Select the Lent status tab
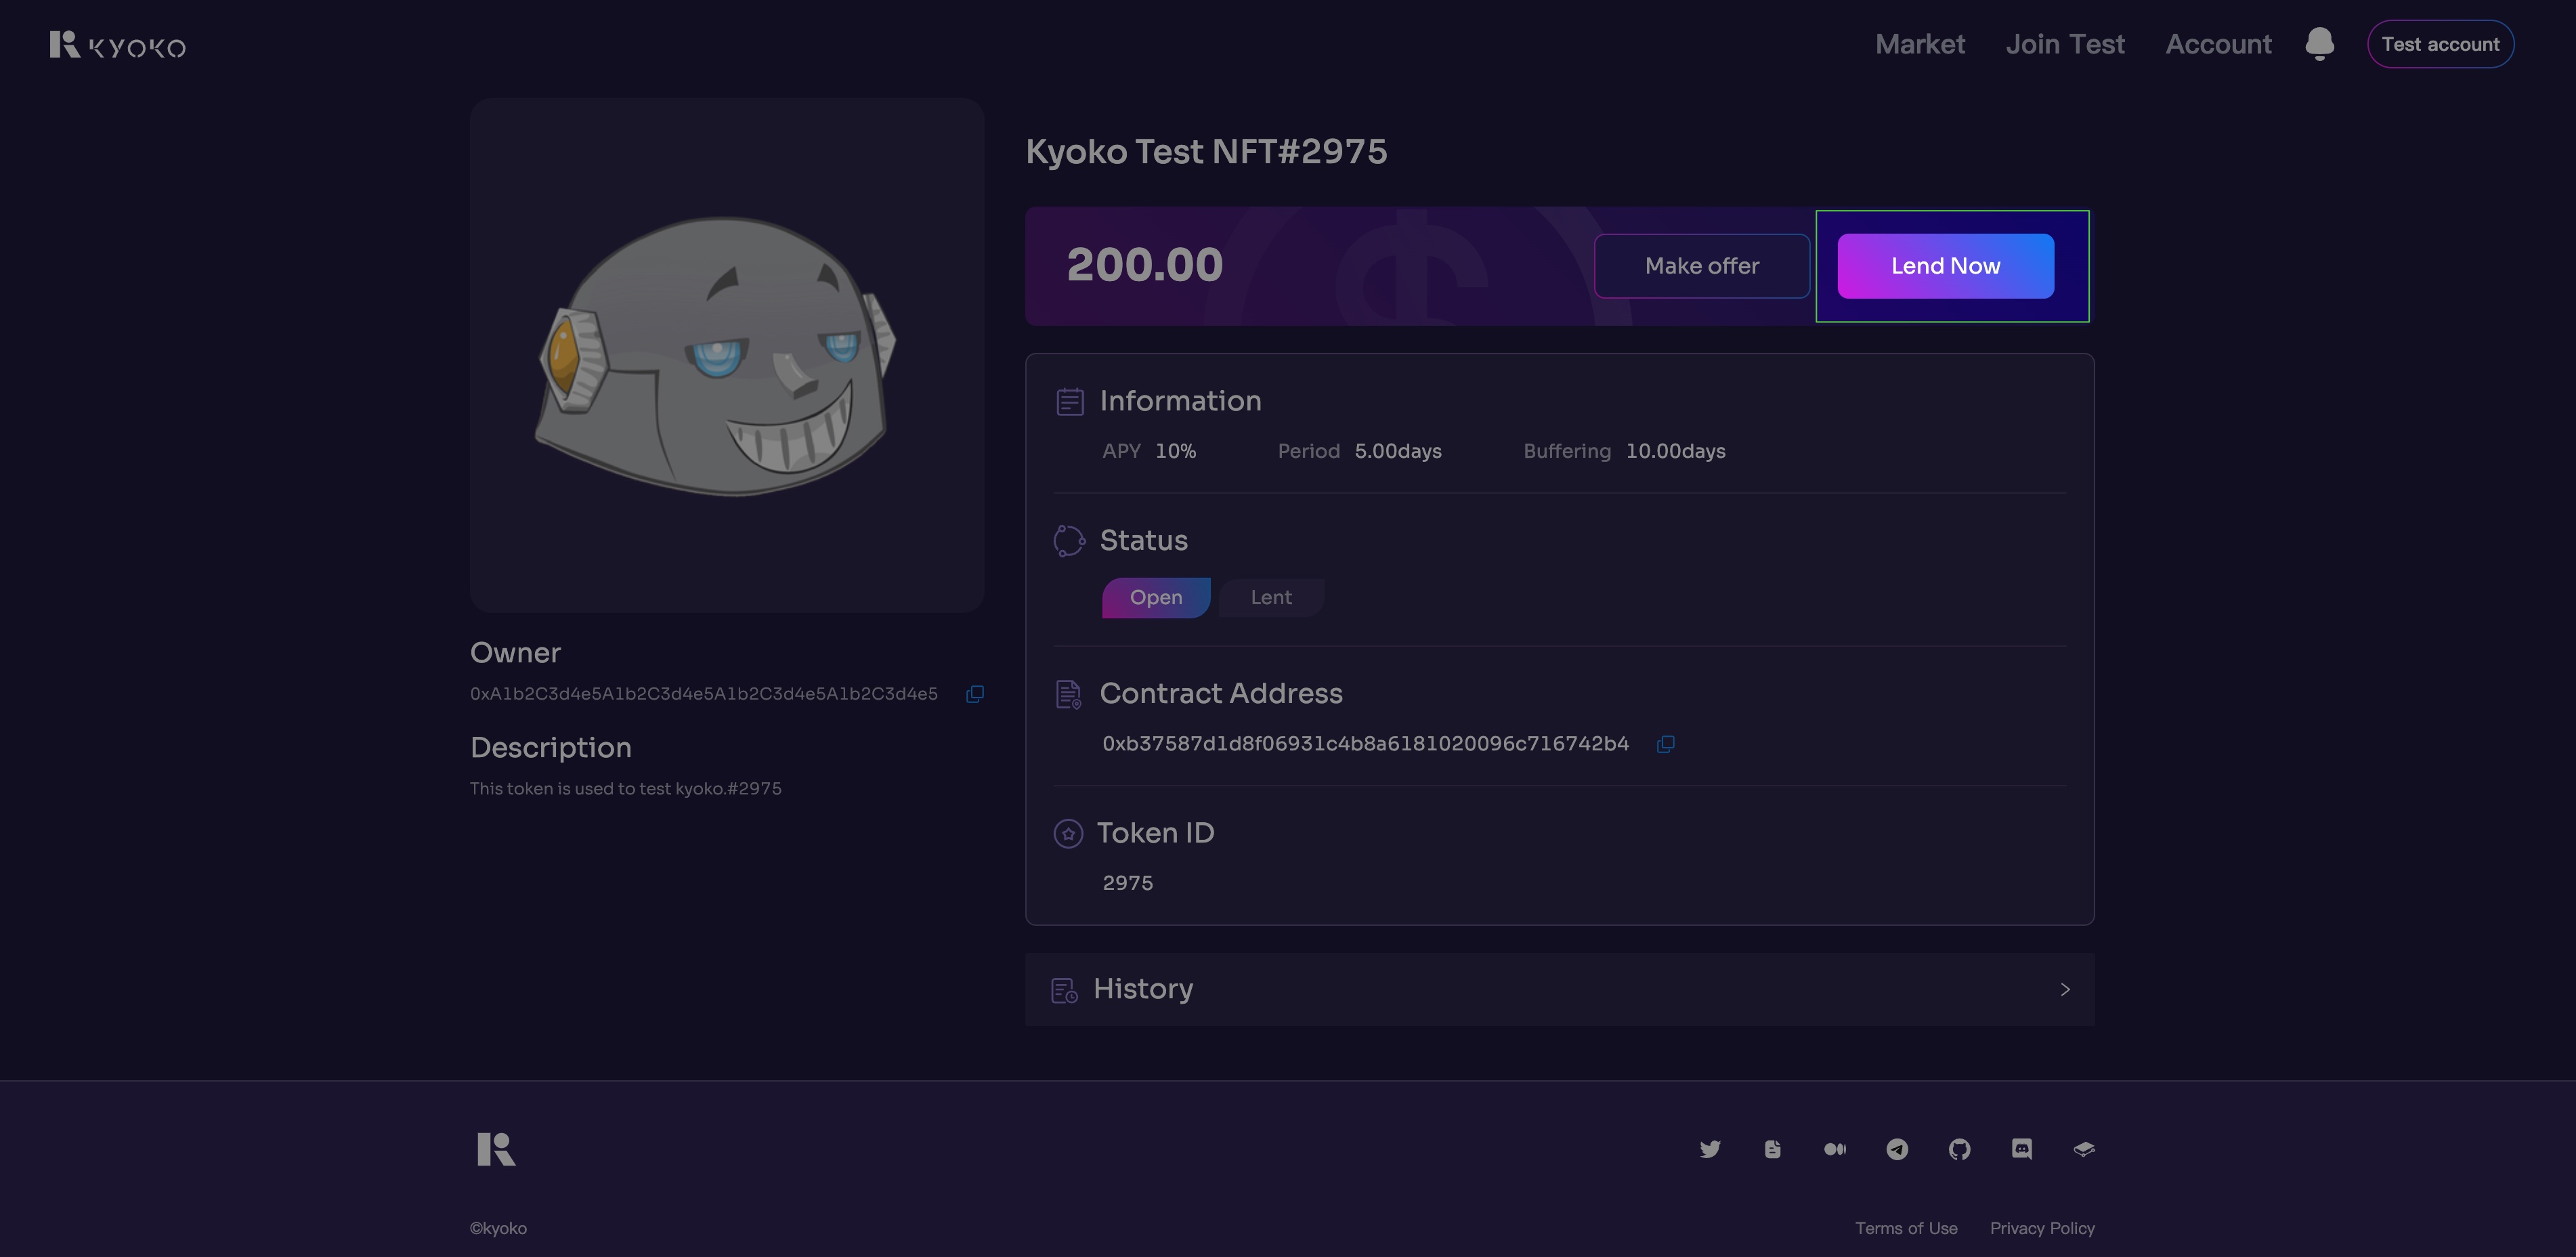The image size is (2576, 1257). point(1271,598)
